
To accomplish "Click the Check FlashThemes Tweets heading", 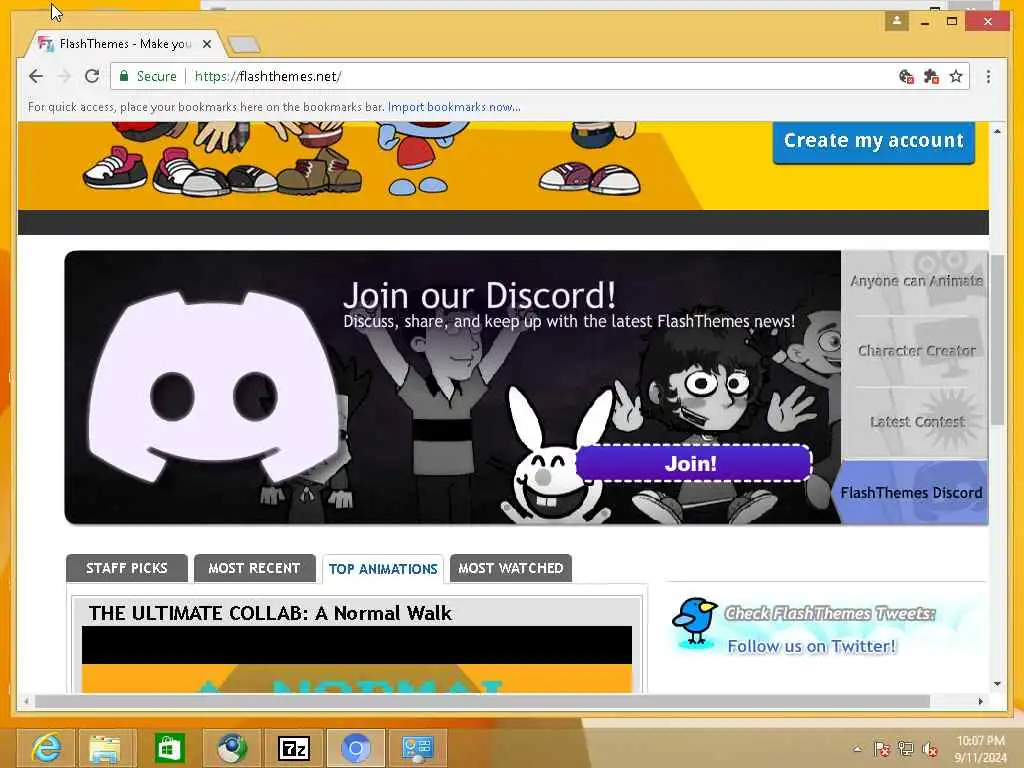I will pyautogui.click(x=829, y=613).
